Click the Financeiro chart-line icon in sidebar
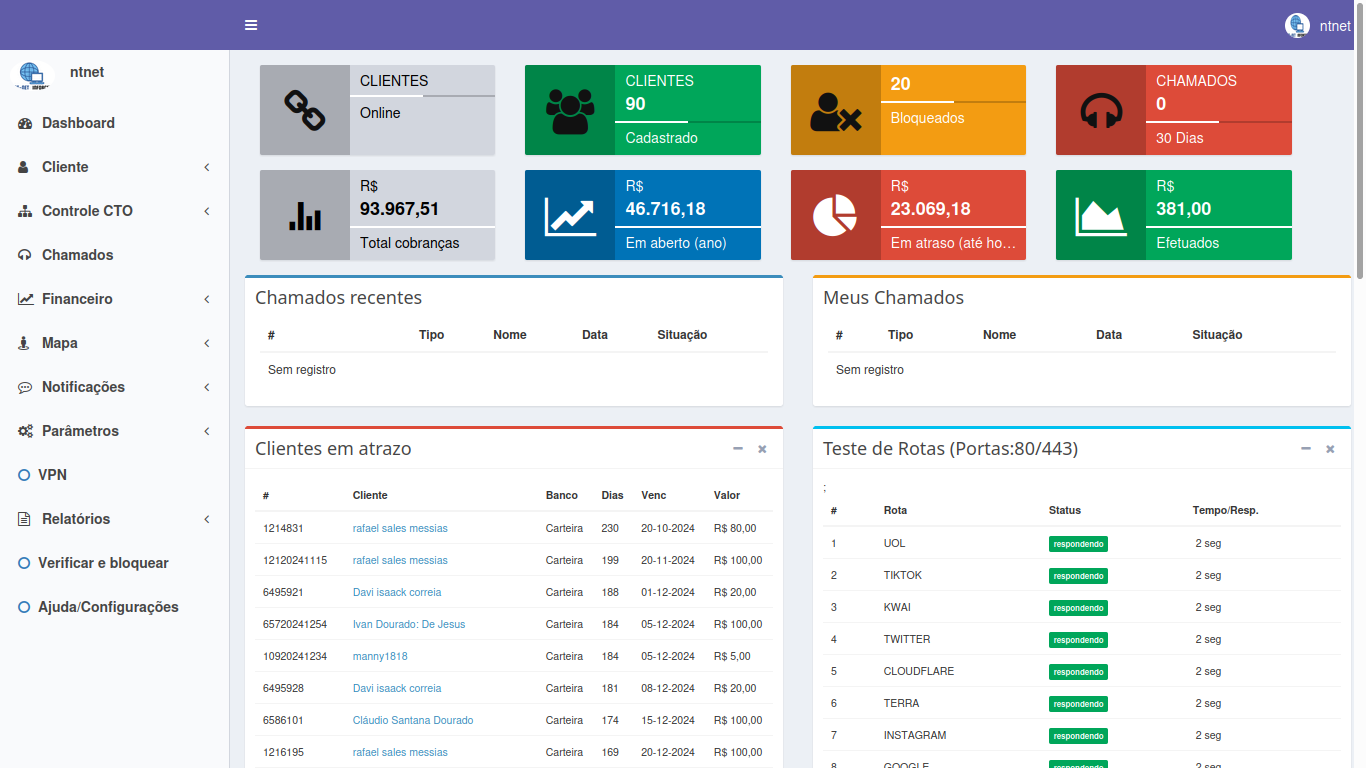 (25, 299)
